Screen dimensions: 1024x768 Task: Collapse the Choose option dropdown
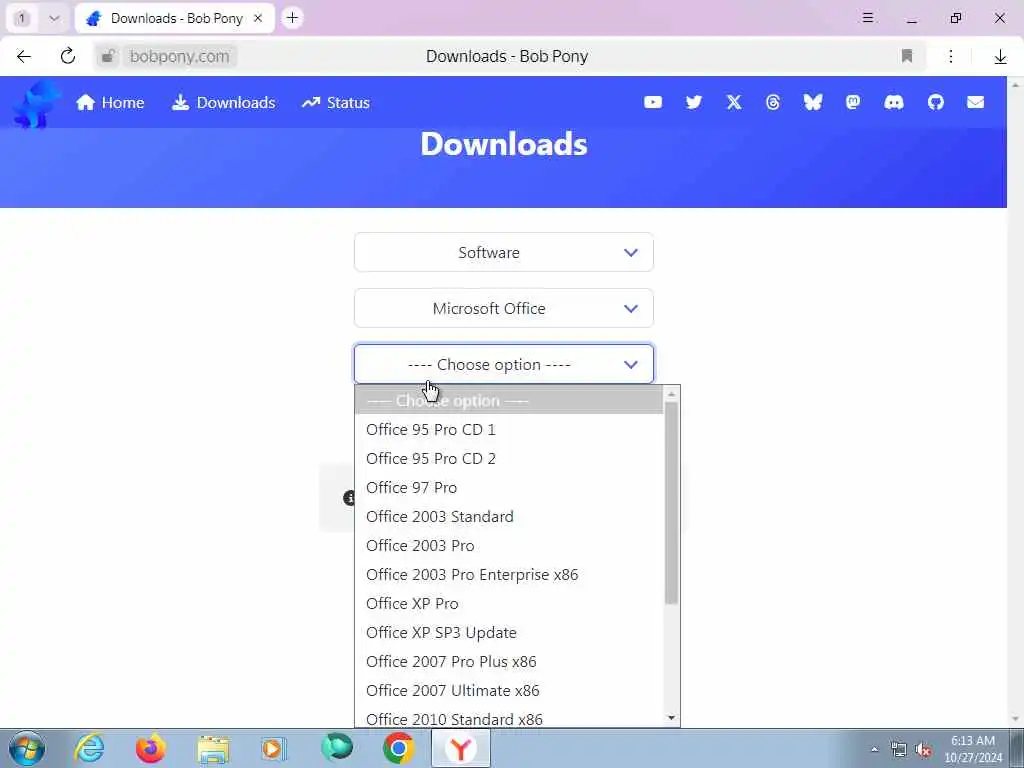[x=504, y=364]
